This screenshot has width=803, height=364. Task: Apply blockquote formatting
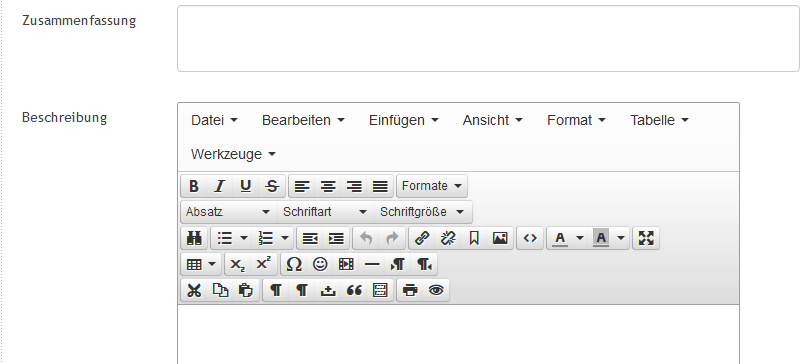(x=354, y=290)
